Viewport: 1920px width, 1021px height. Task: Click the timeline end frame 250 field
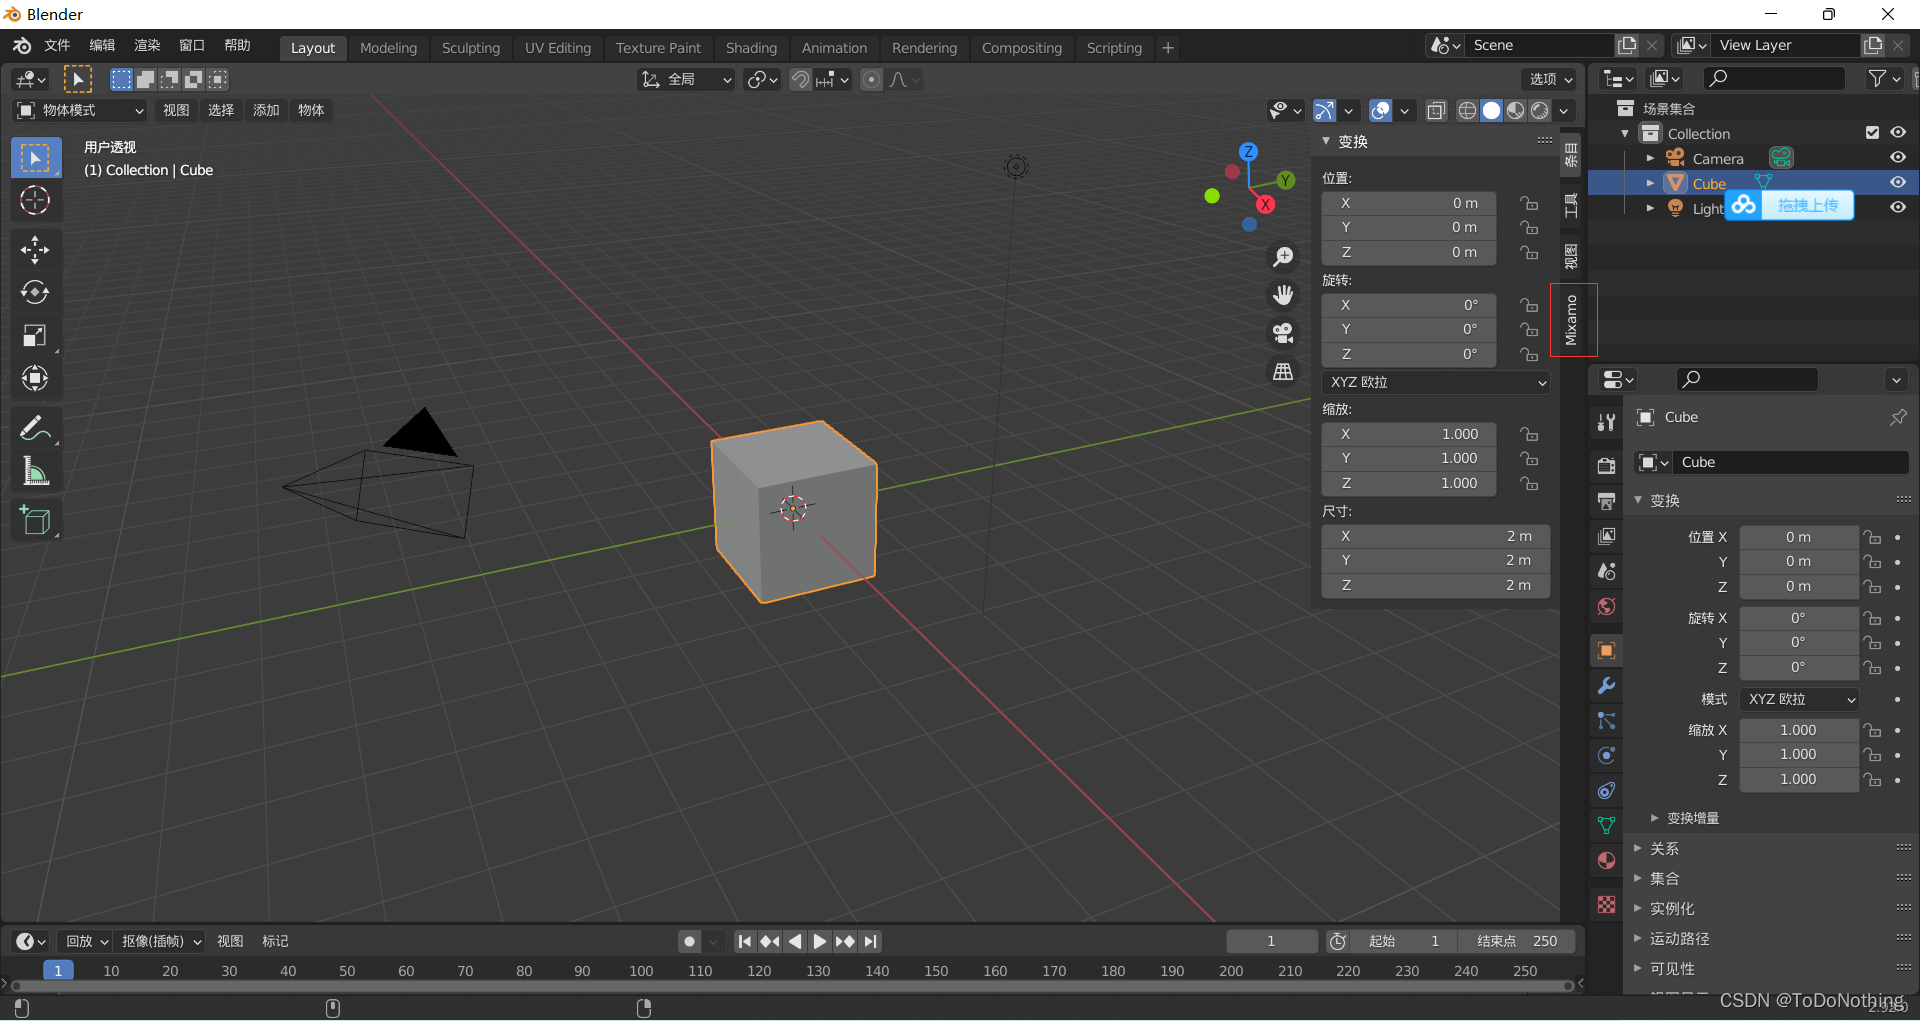(x=1517, y=942)
